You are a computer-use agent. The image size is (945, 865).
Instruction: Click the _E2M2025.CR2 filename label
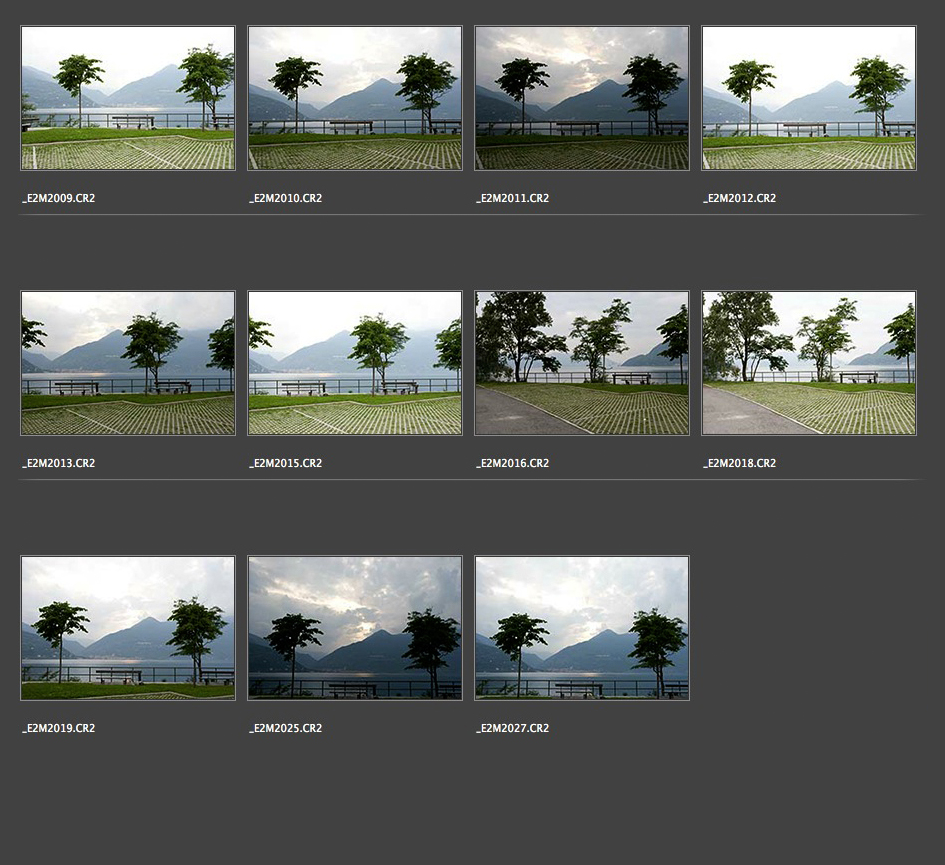(286, 728)
